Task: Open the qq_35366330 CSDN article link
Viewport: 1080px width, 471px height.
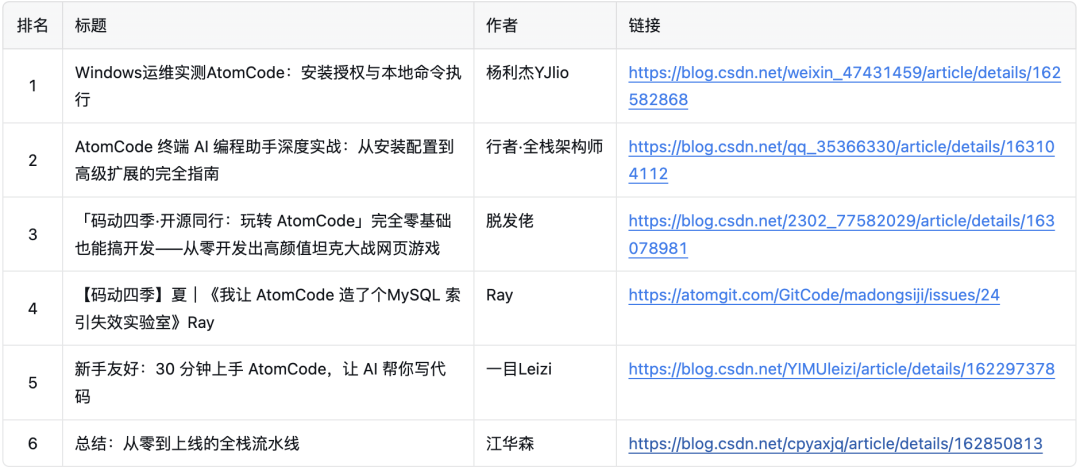Action: tap(841, 160)
